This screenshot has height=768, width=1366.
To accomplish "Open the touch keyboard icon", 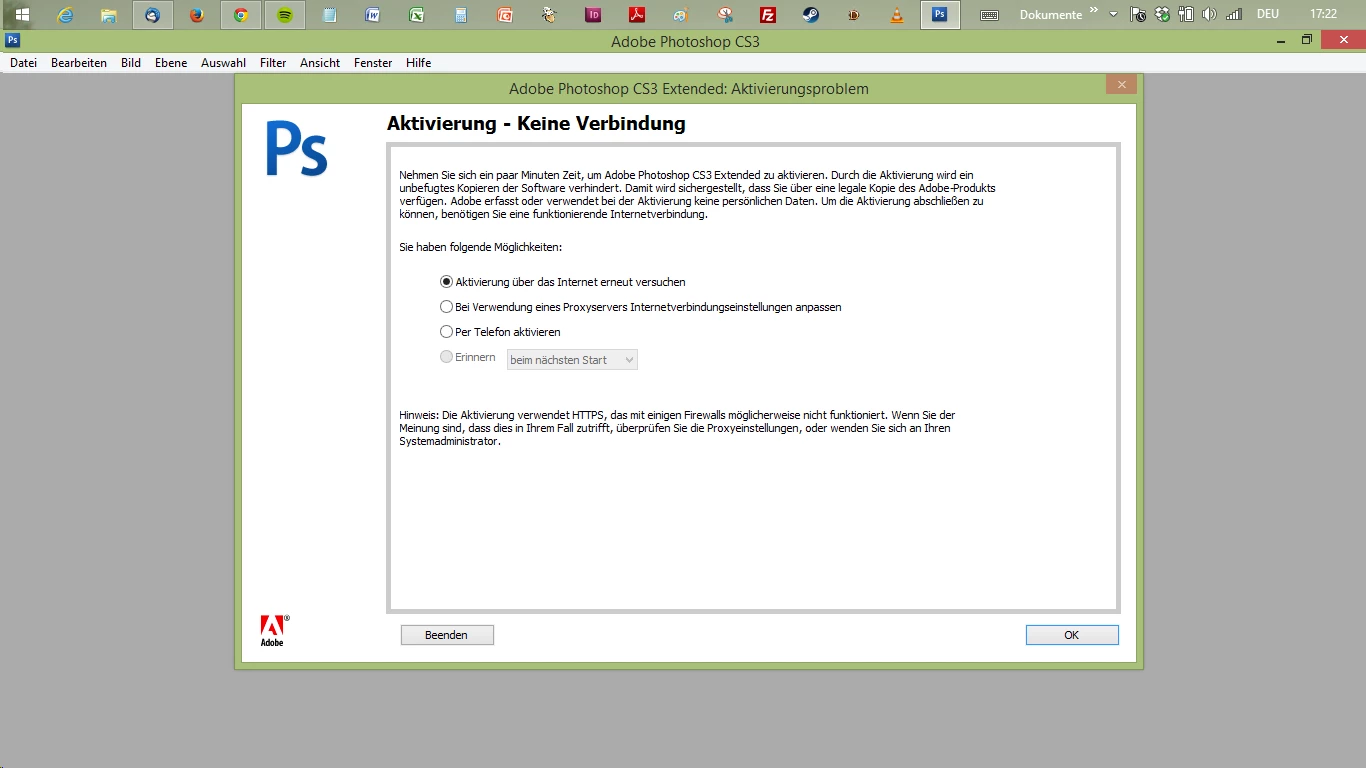I will 989,15.
